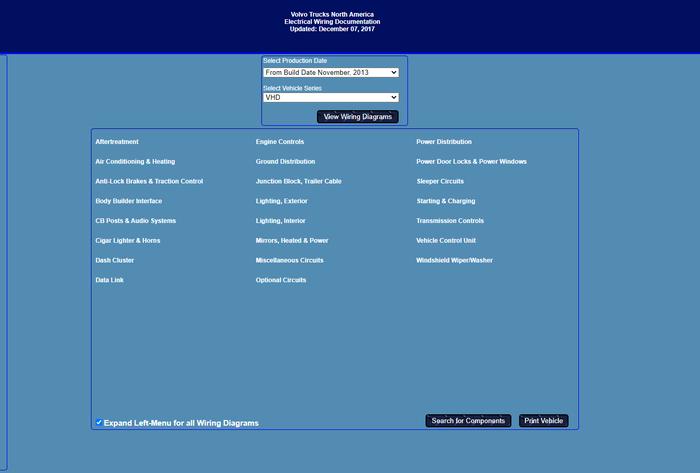This screenshot has width=700, height=473.
Task: Toggle Expand Left-Menu for all Wiring Diagrams
Action: [99, 422]
